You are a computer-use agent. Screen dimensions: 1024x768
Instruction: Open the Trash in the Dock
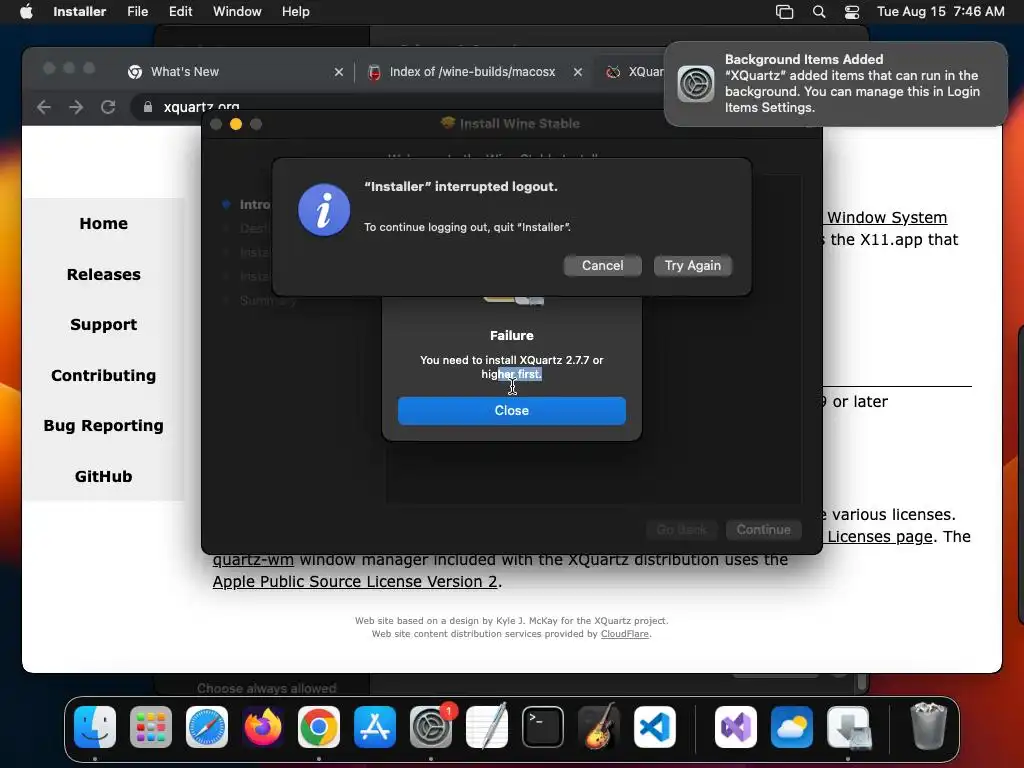click(929, 726)
